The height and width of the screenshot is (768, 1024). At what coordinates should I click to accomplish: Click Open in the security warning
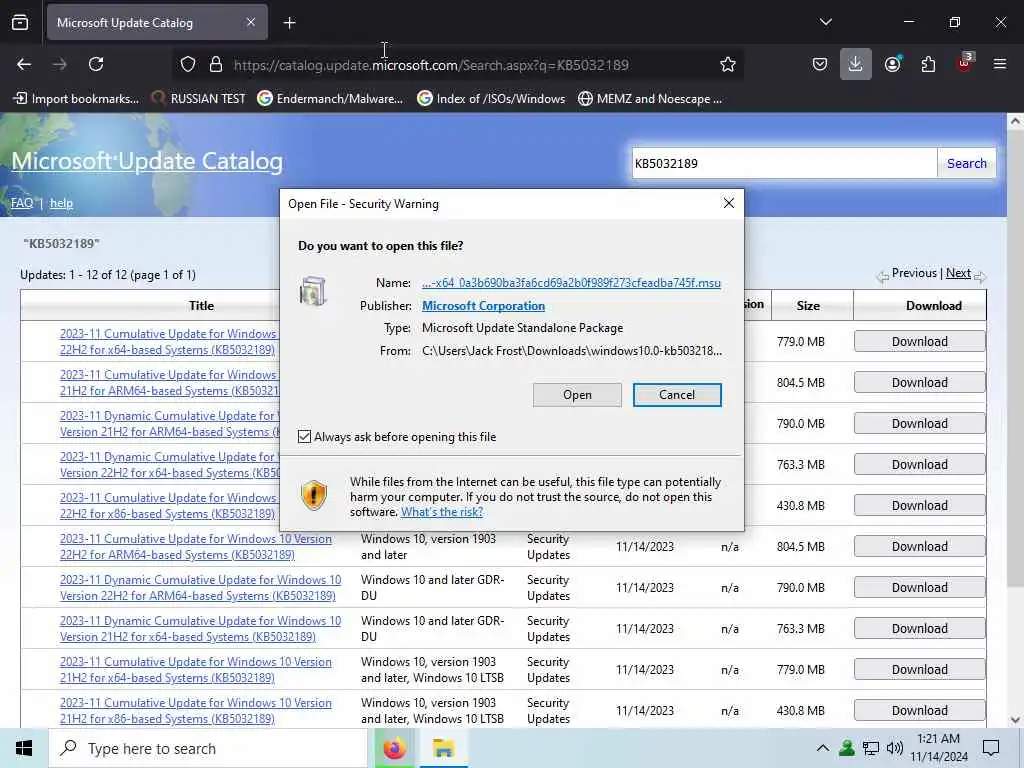[577, 394]
